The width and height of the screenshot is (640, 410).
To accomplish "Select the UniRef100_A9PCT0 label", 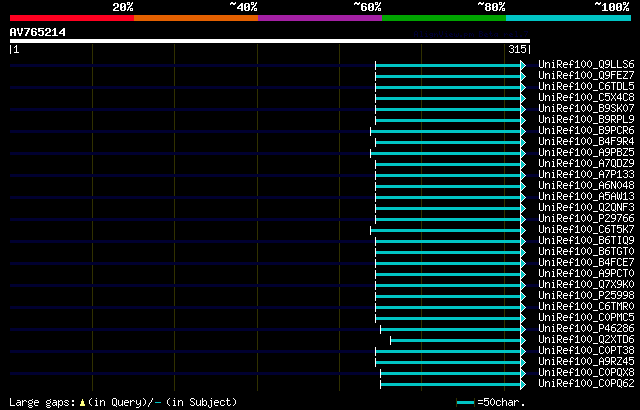I will (586, 274).
